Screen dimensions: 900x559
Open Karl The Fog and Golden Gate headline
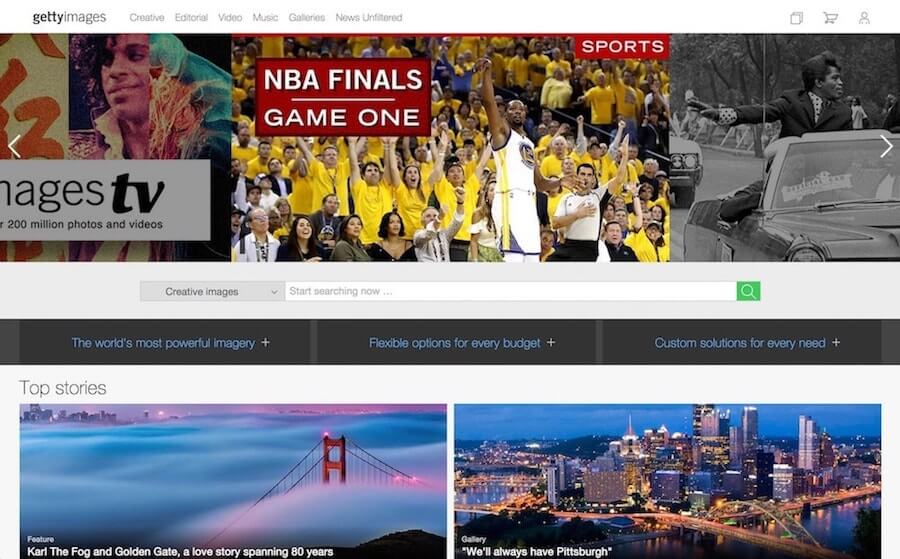[x=180, y=552]
